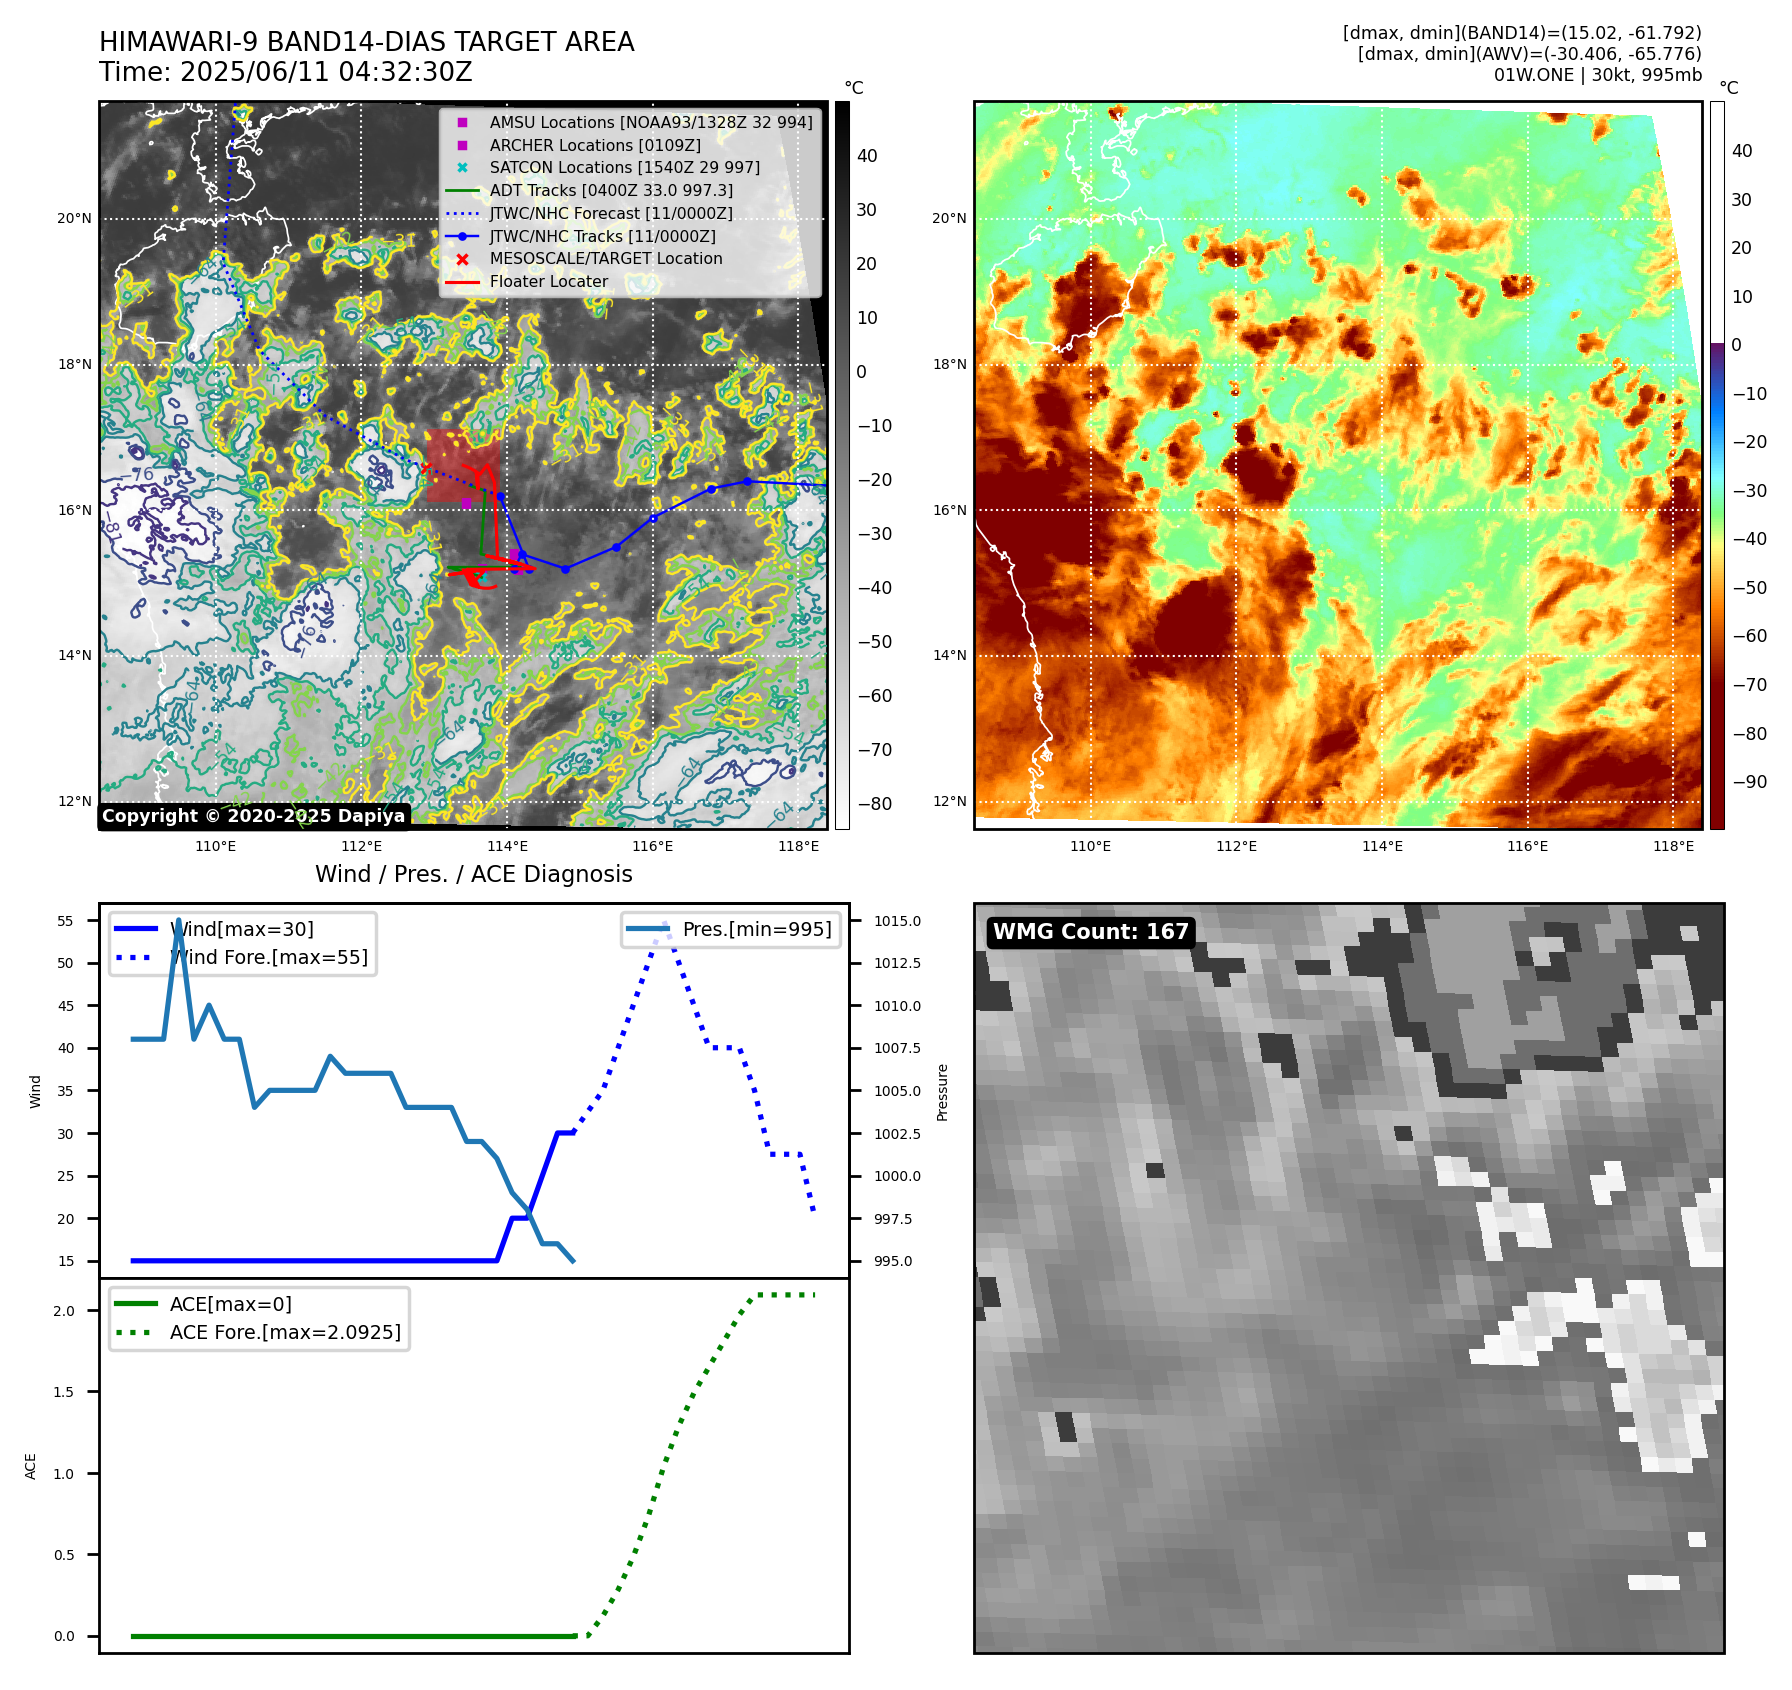The image size is (1792, 1690).
Task: Click the grayscale temperature colorbar beside the left map
Action: tap(842, 465)
